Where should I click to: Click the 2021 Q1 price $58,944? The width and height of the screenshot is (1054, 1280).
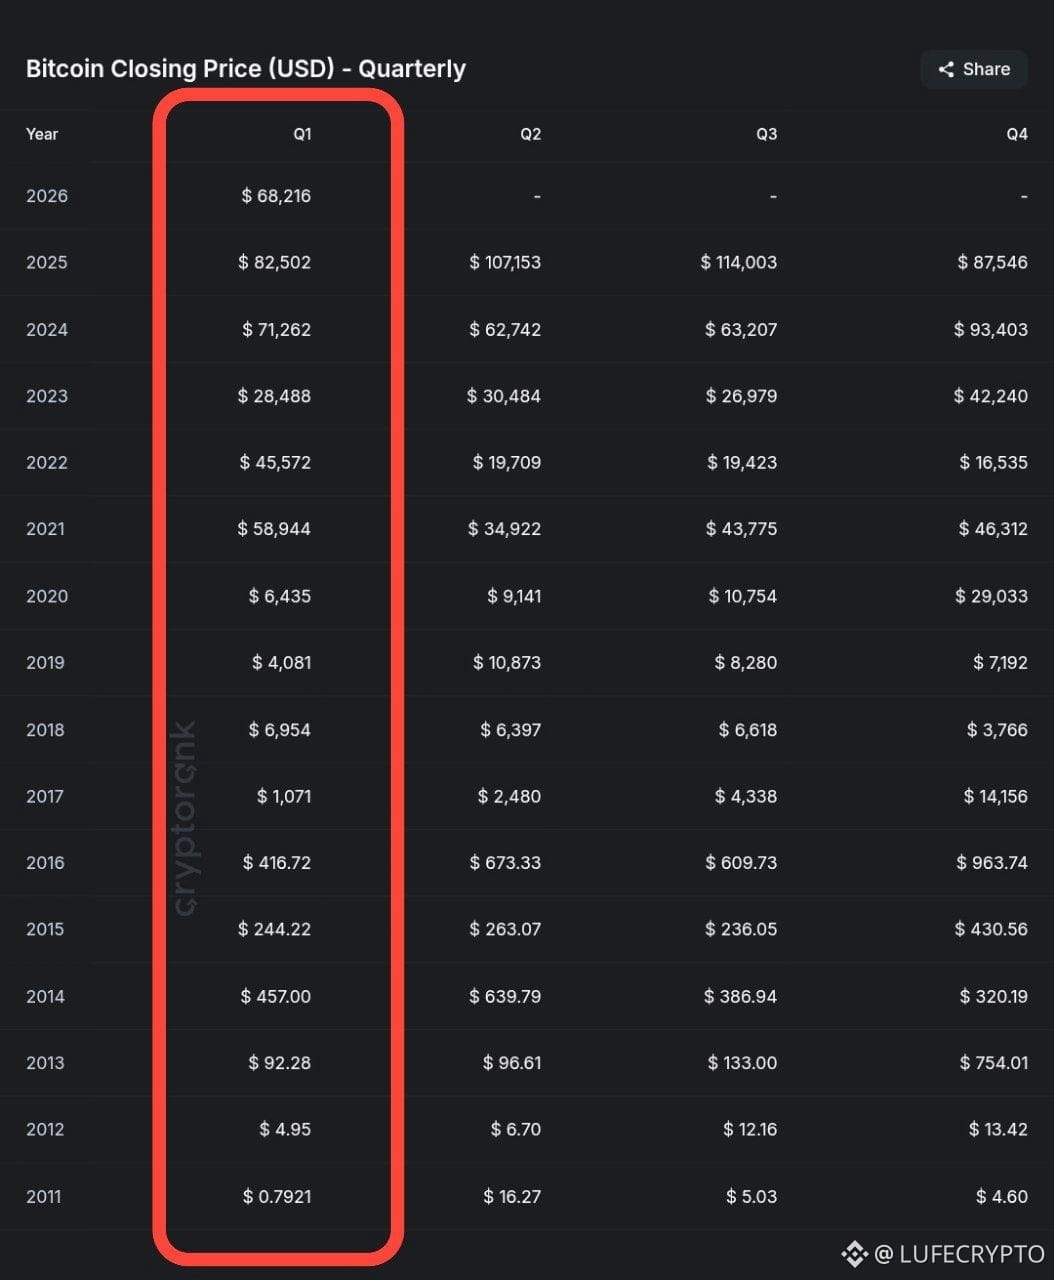coord(274,528)
